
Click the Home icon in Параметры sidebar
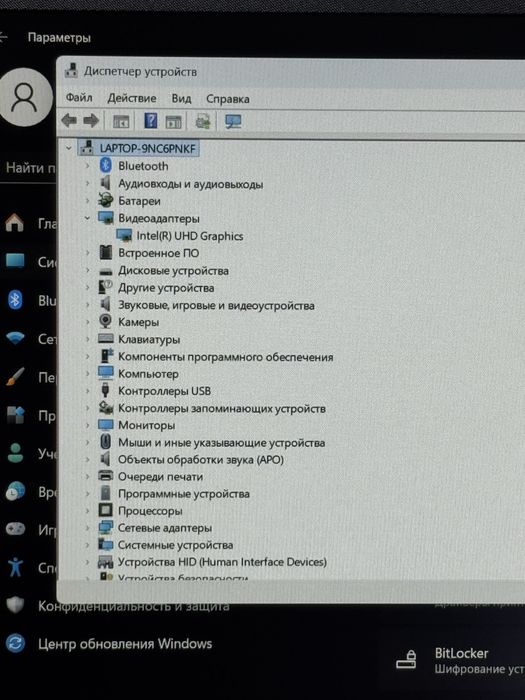click(x=14, y=222)
